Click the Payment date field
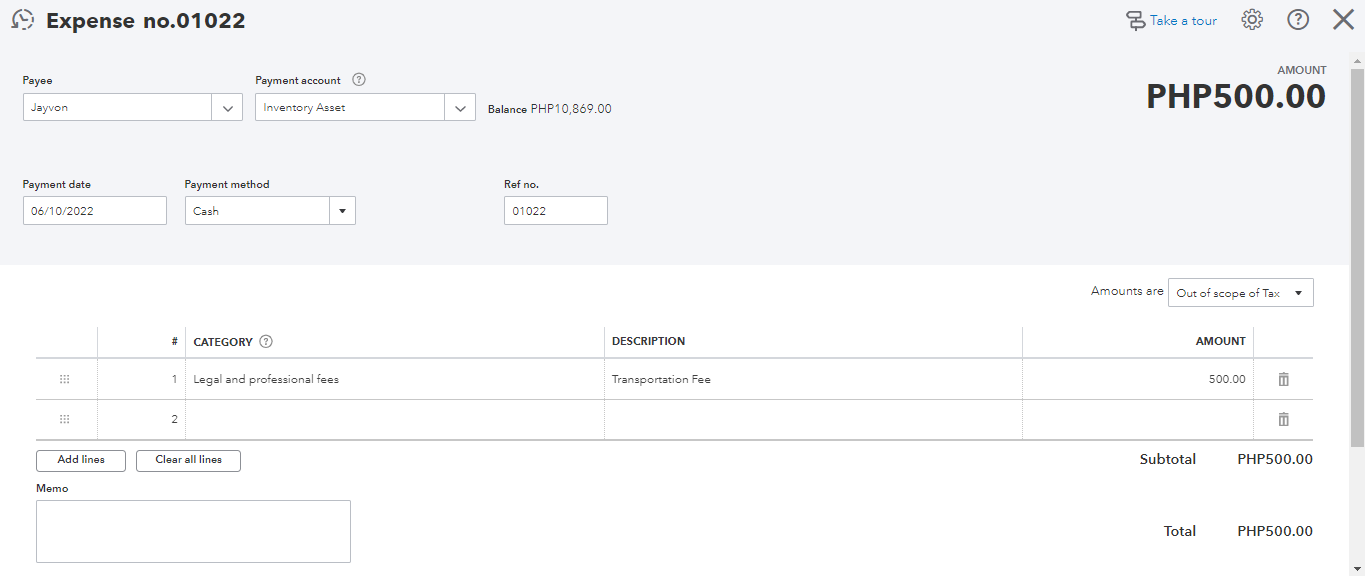The width and height of the screenshot is (1365, 576). pos(95,211)
